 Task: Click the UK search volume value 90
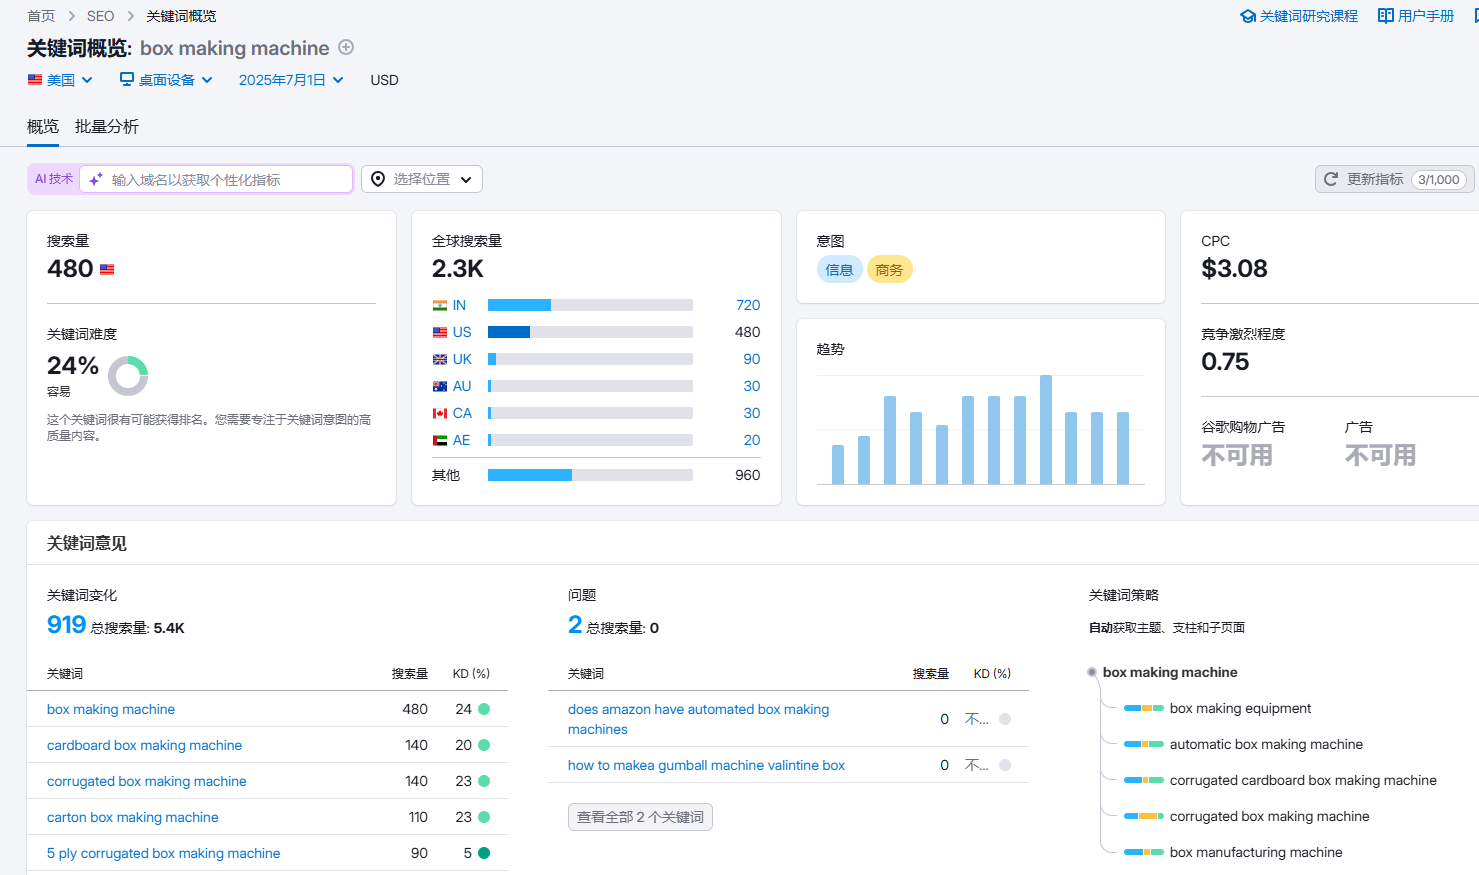pos(751,359)
